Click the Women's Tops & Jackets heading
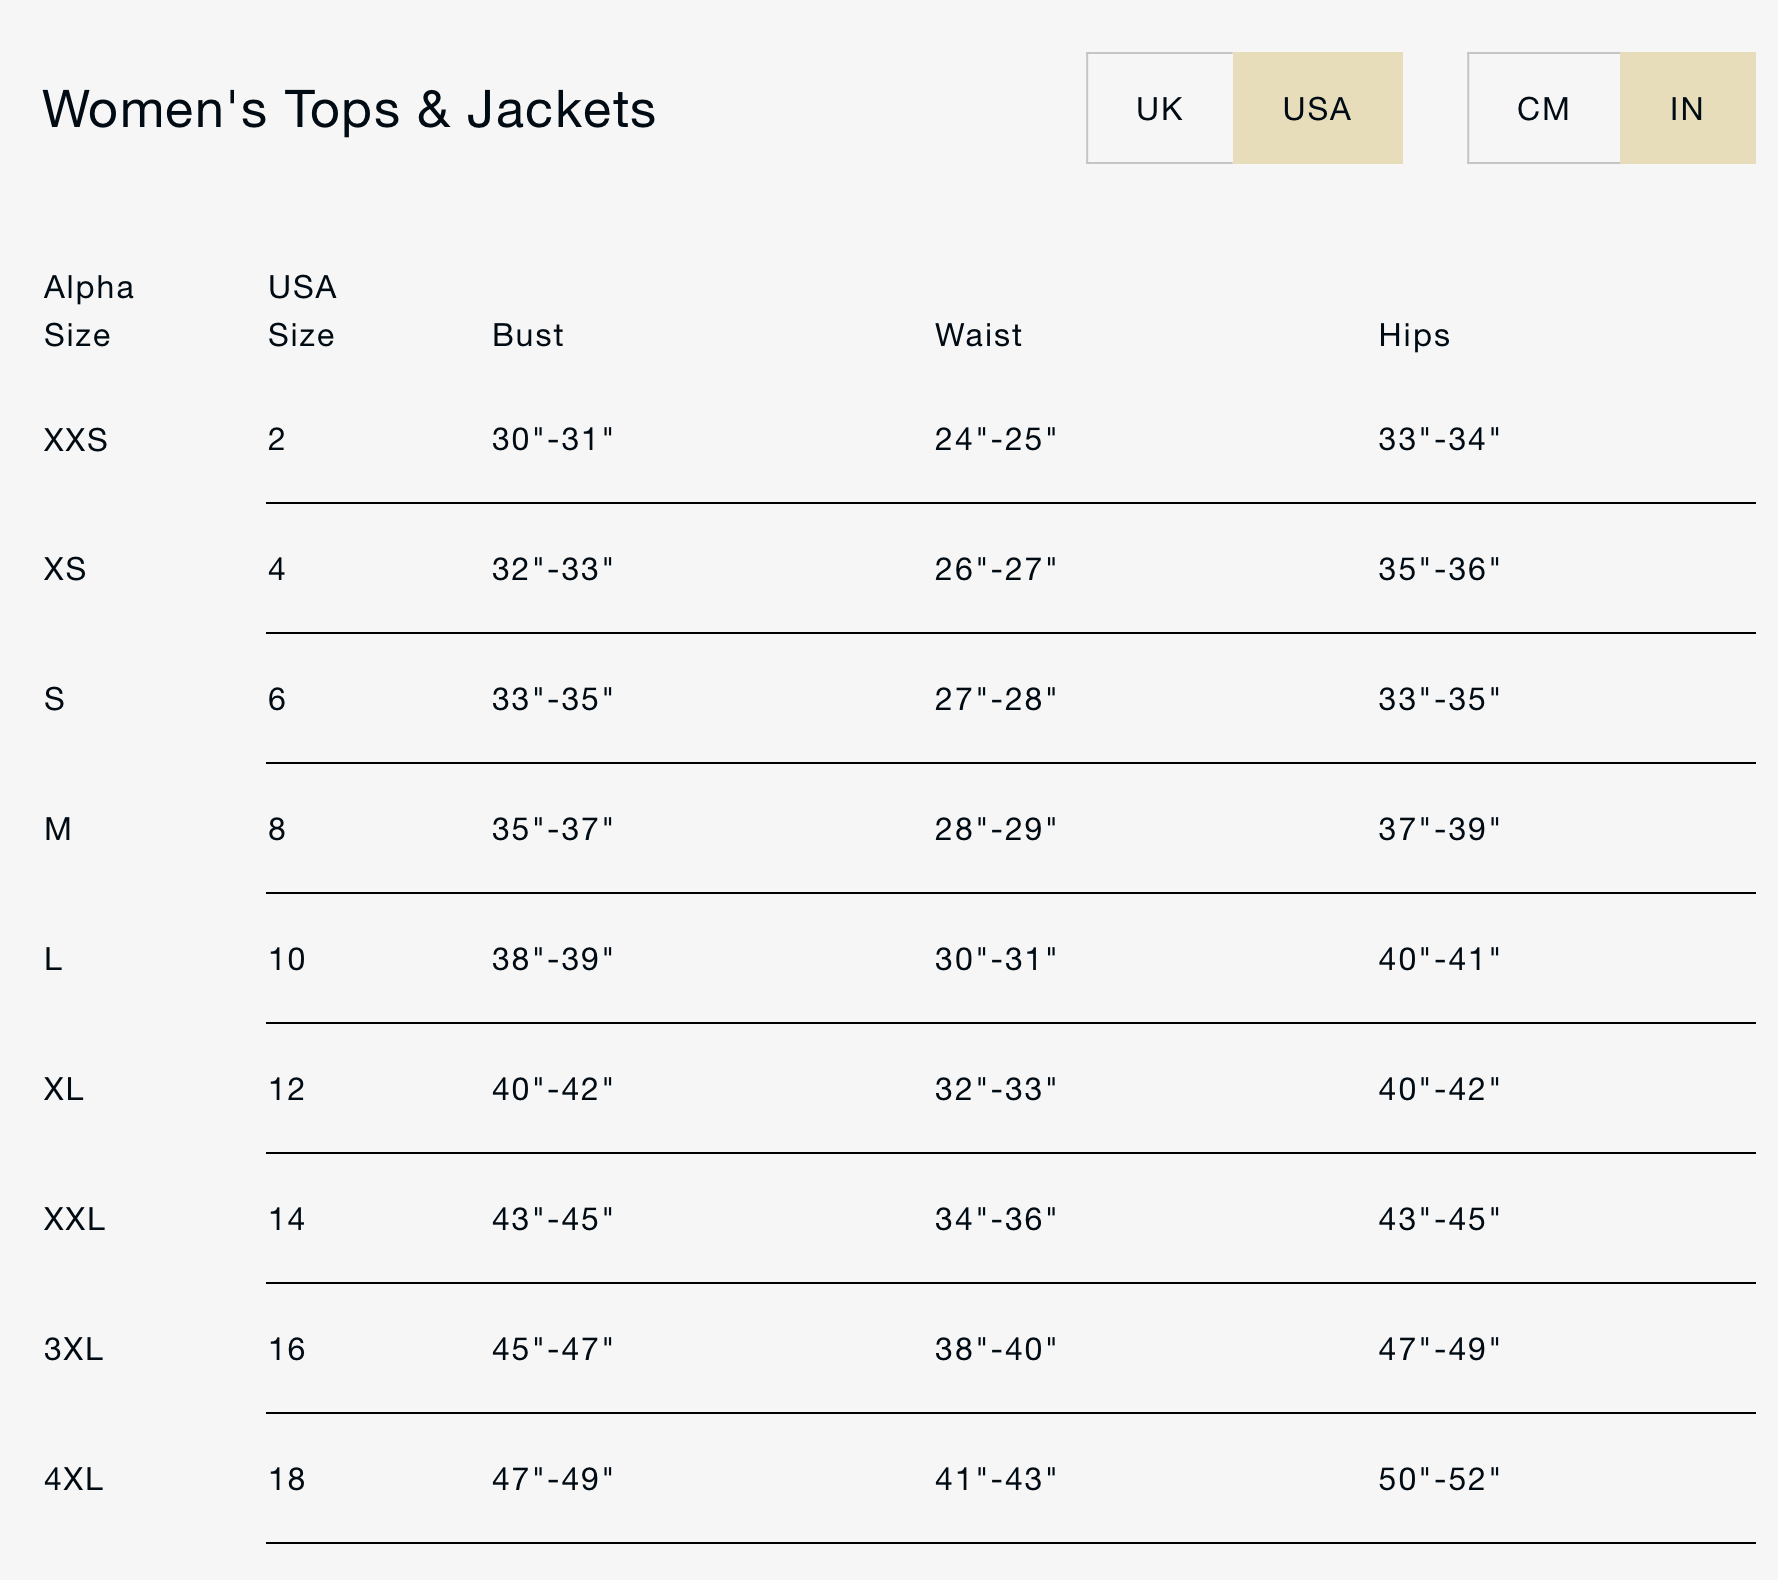Image resolution: width=1778 pixels, height=1580 pixels. click(x=349, y=109)
